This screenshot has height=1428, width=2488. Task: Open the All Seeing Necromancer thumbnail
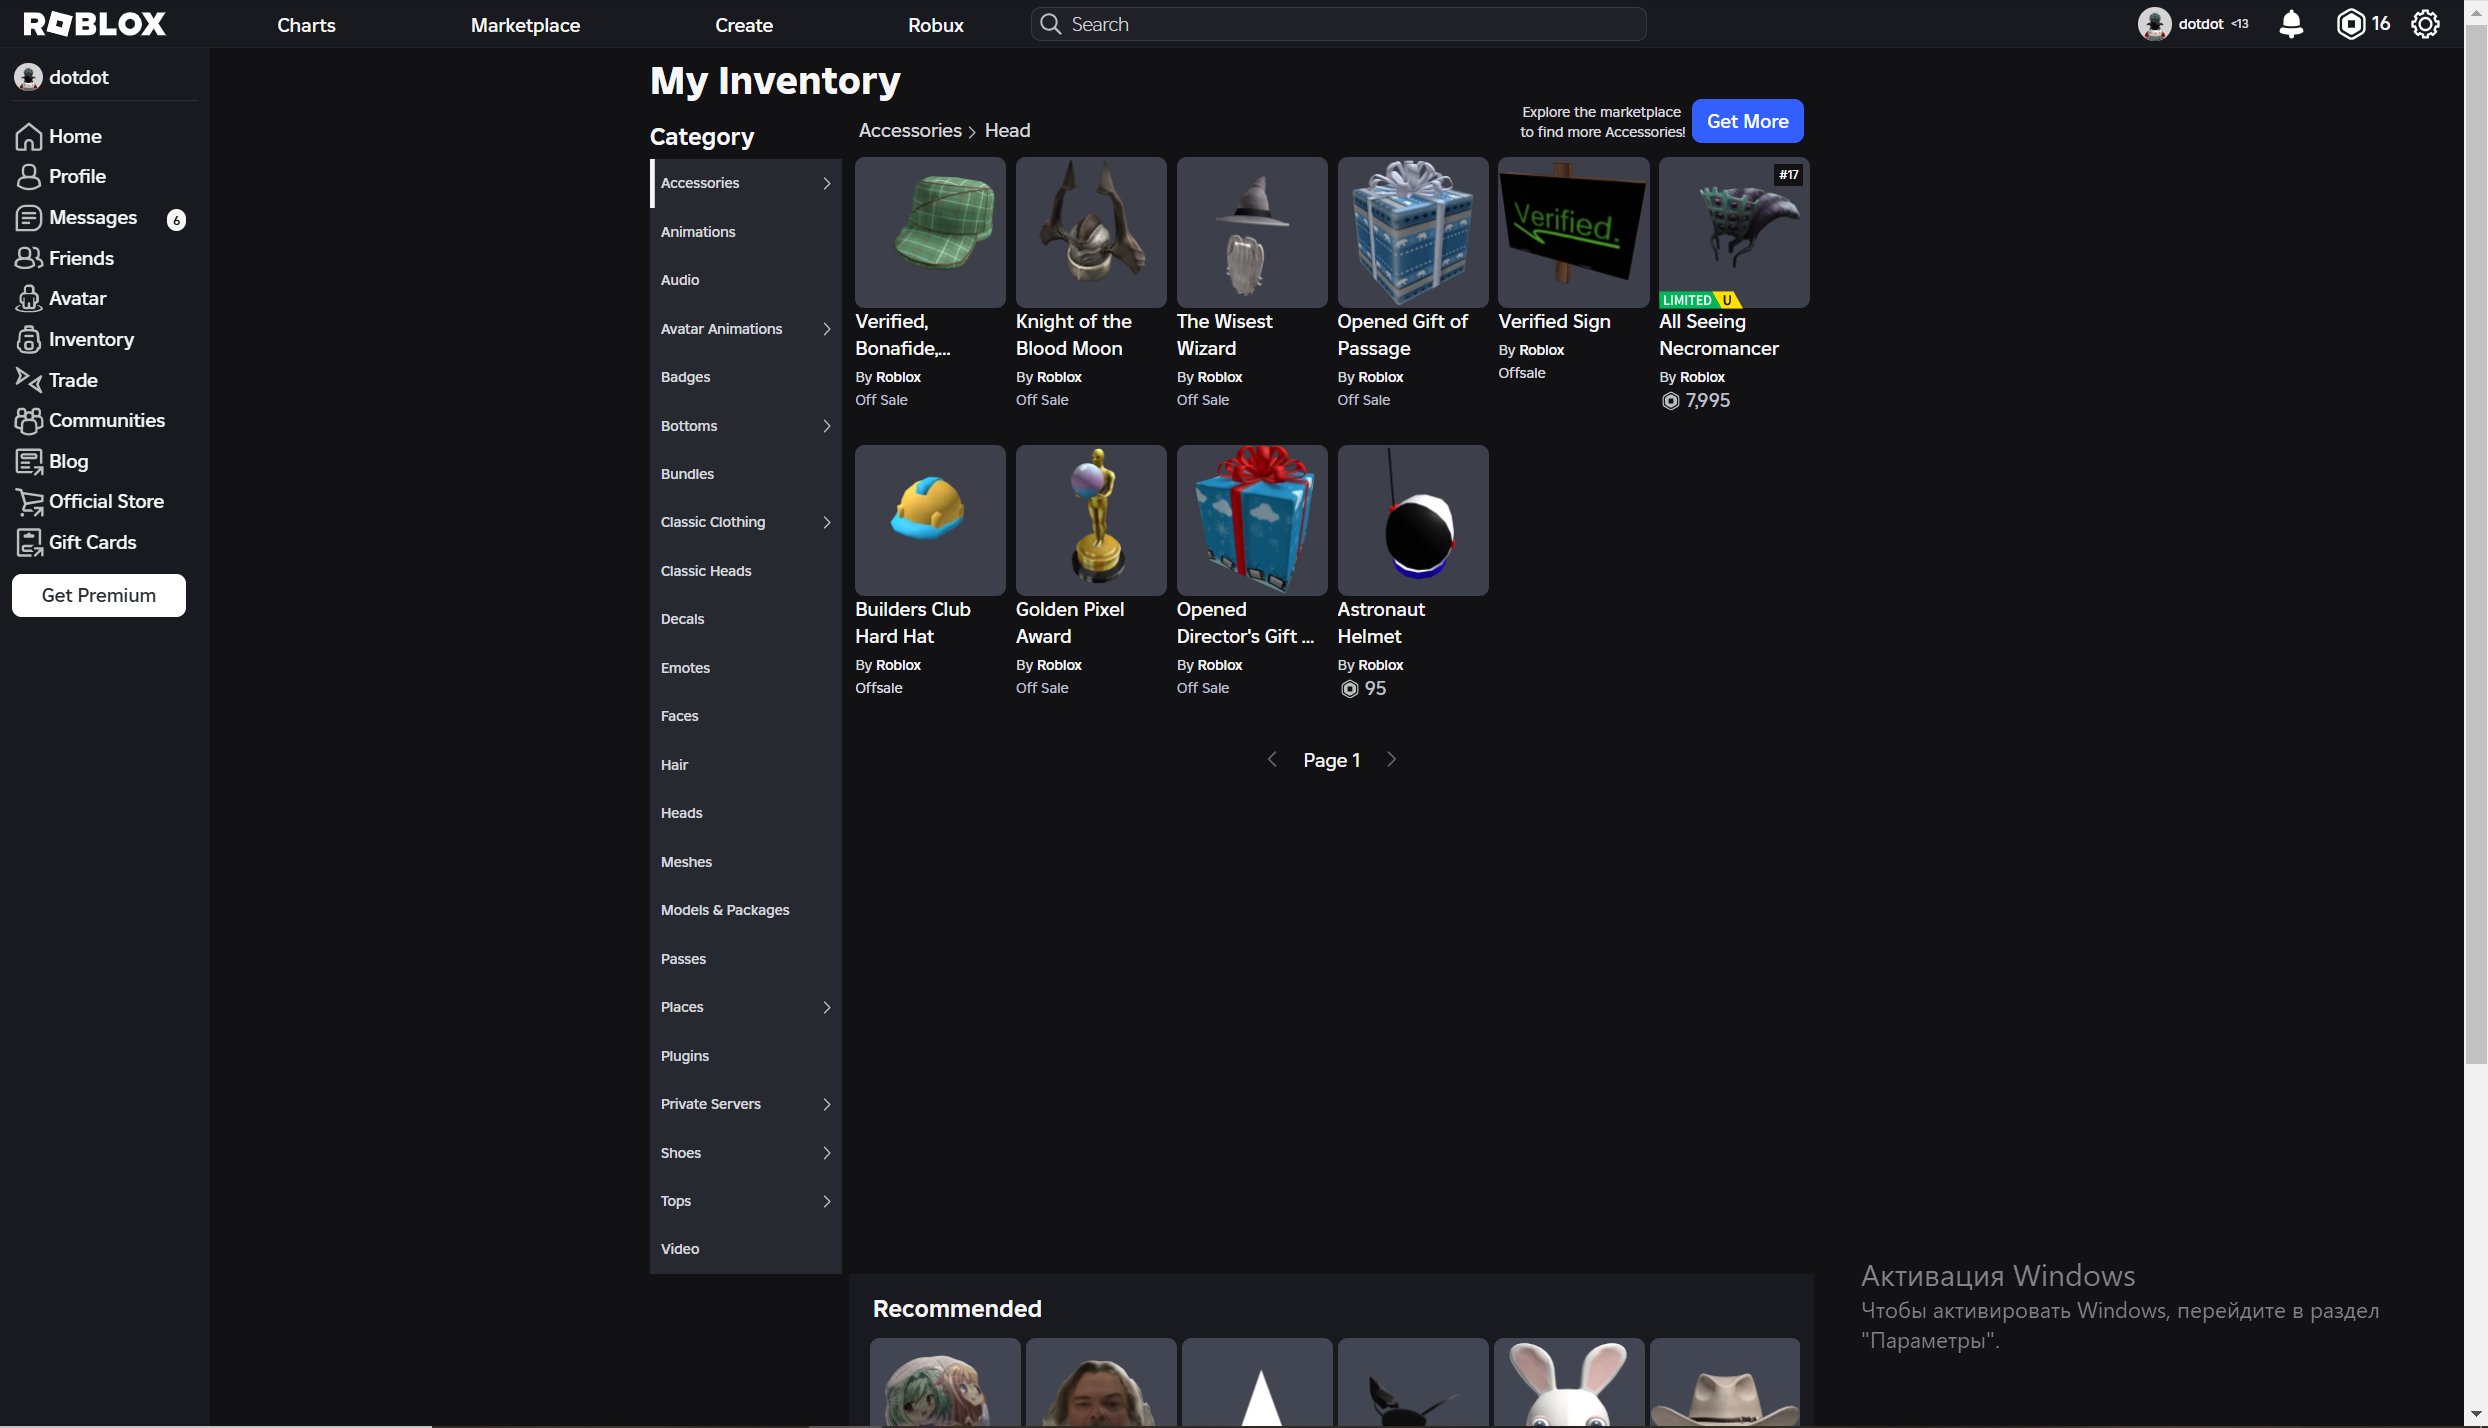pyautogui.click(x=1734, y=232)
